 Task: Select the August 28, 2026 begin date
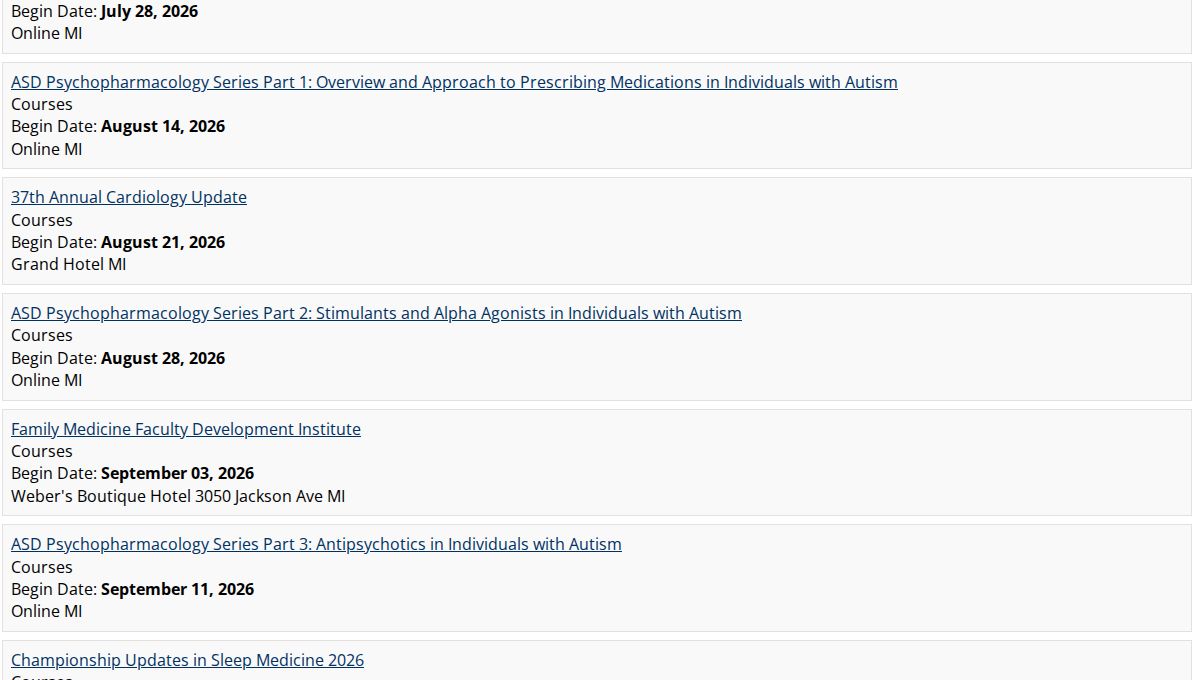click(x=163, y=358)
